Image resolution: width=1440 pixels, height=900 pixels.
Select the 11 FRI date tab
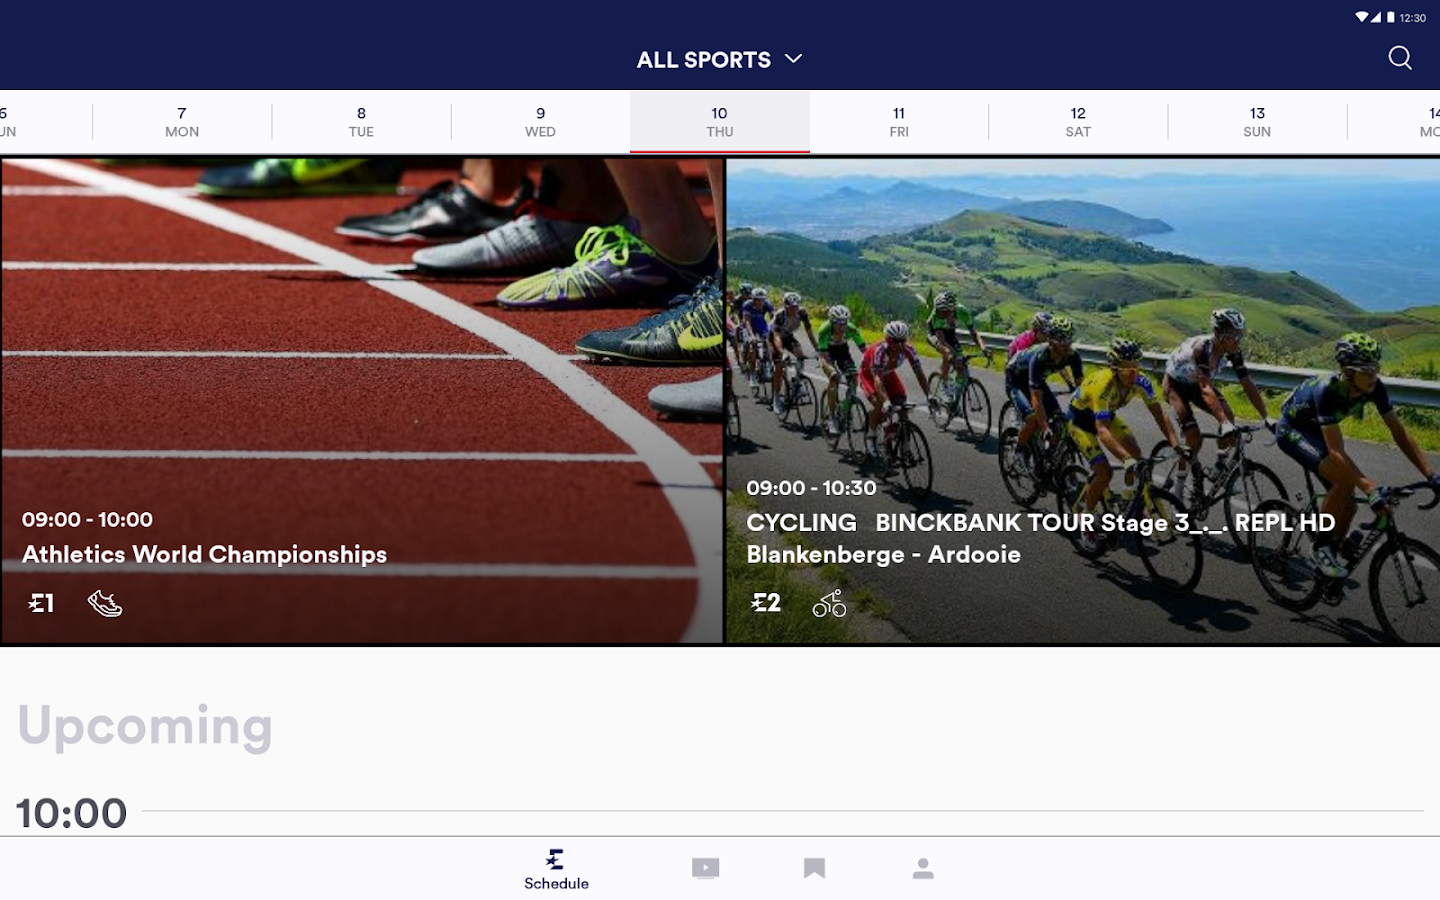coord(899,122)
